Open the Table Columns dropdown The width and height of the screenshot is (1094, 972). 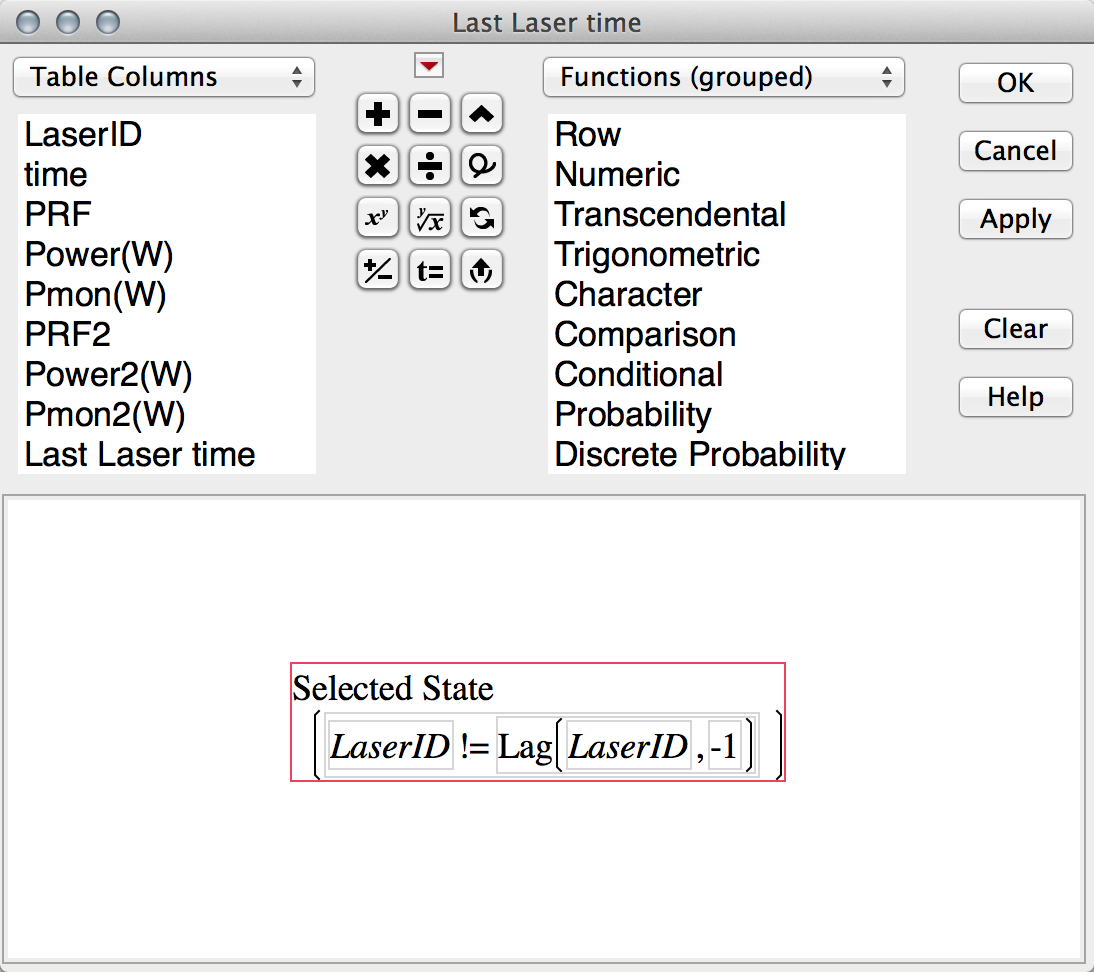point(164,77)
